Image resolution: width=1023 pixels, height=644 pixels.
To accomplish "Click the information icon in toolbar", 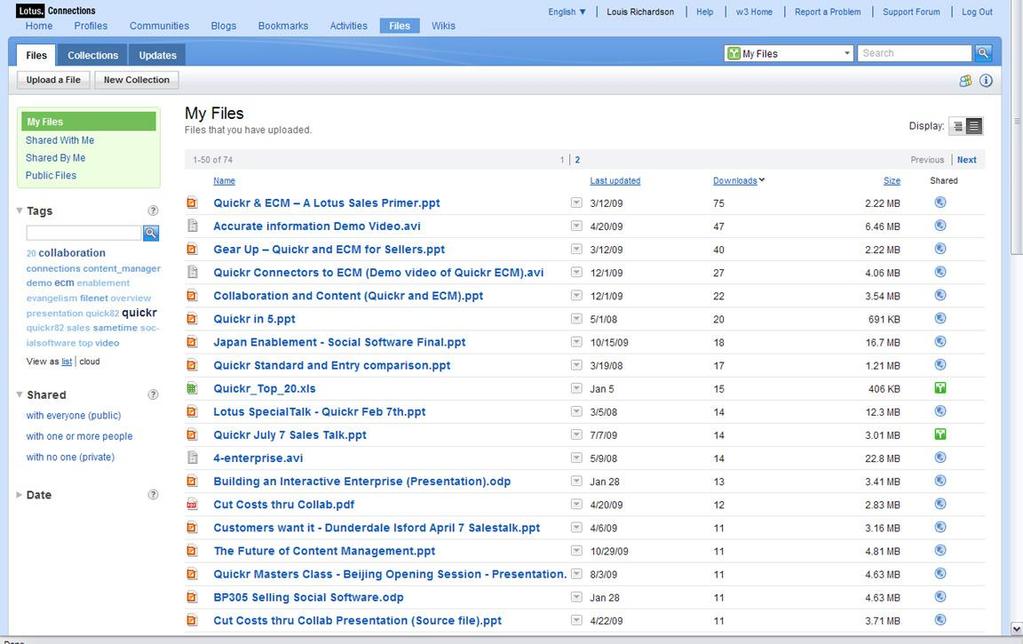I will [x=986, y=80].
